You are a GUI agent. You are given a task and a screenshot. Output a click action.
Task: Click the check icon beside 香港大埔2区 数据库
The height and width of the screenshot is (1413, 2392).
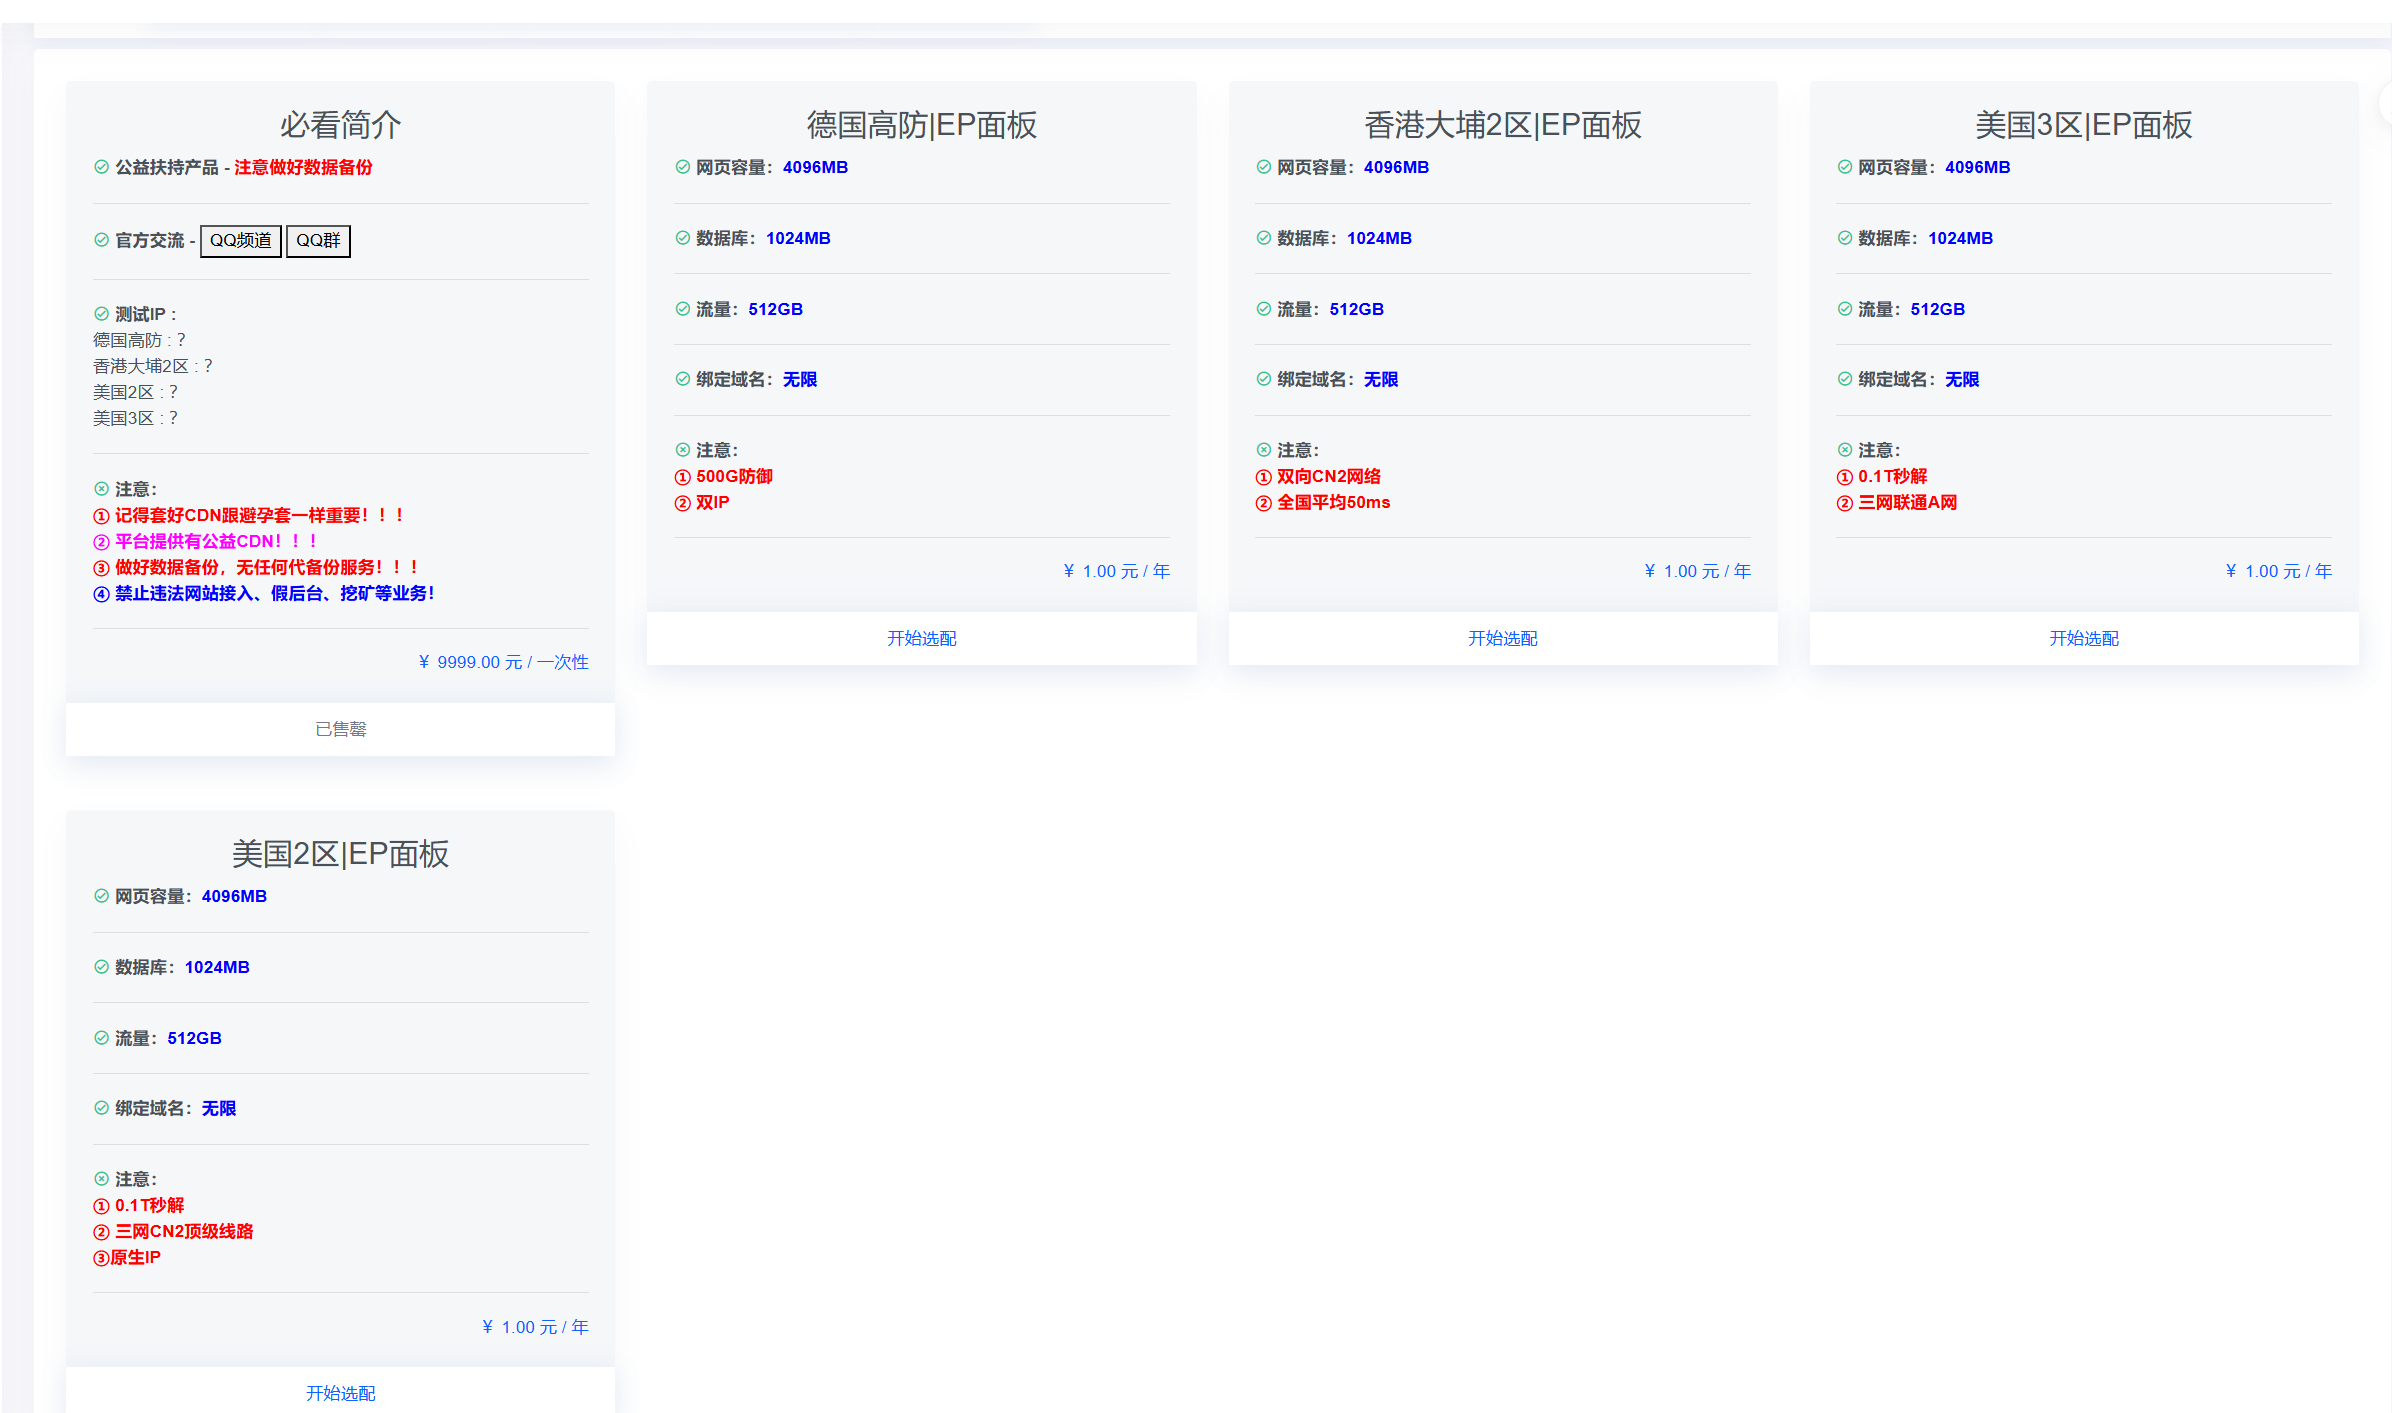(x=1263, y=238)
